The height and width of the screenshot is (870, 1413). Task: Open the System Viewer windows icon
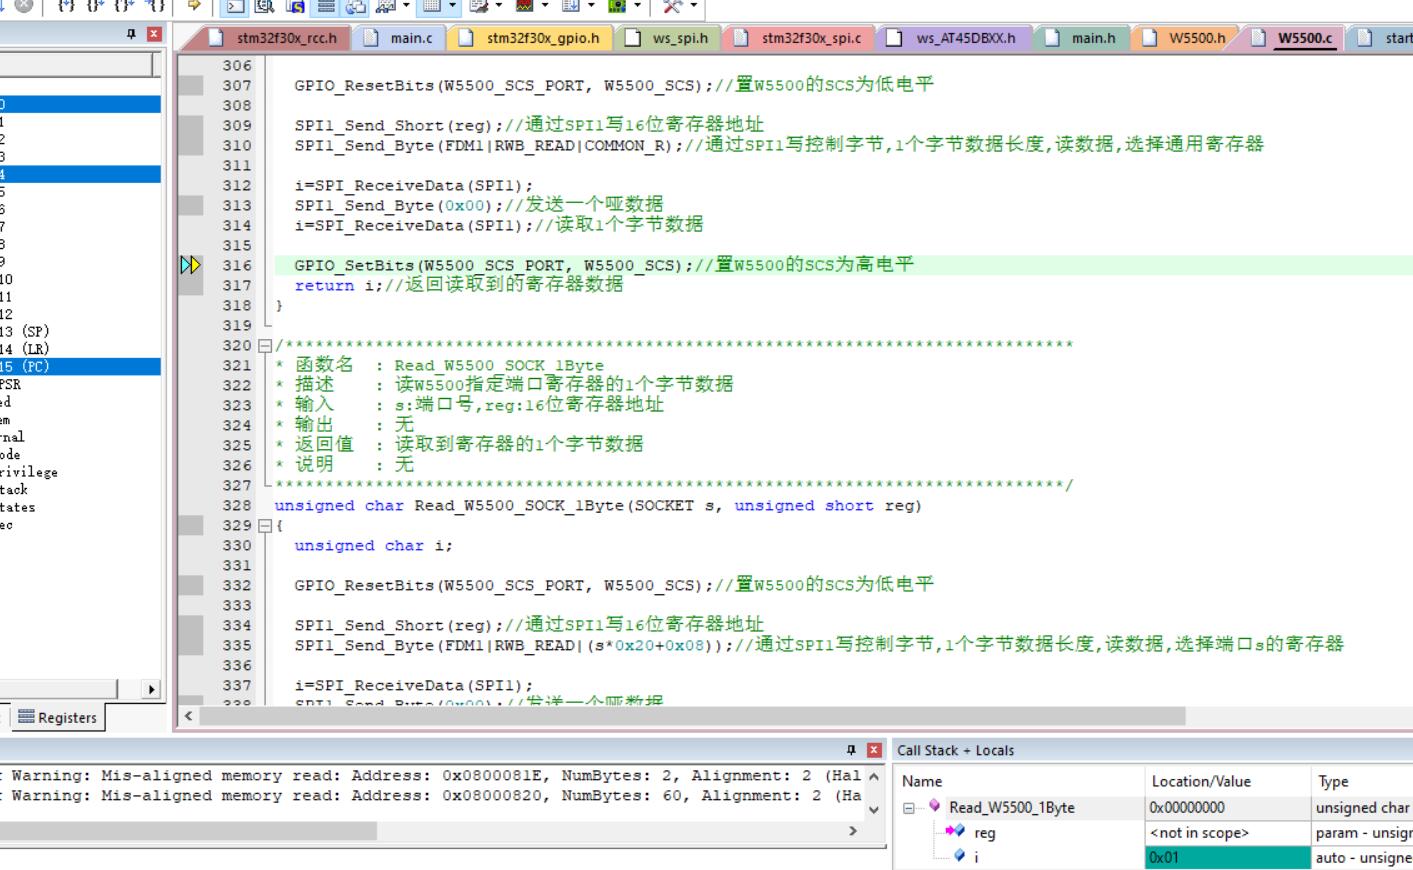(x=617, y=7)
